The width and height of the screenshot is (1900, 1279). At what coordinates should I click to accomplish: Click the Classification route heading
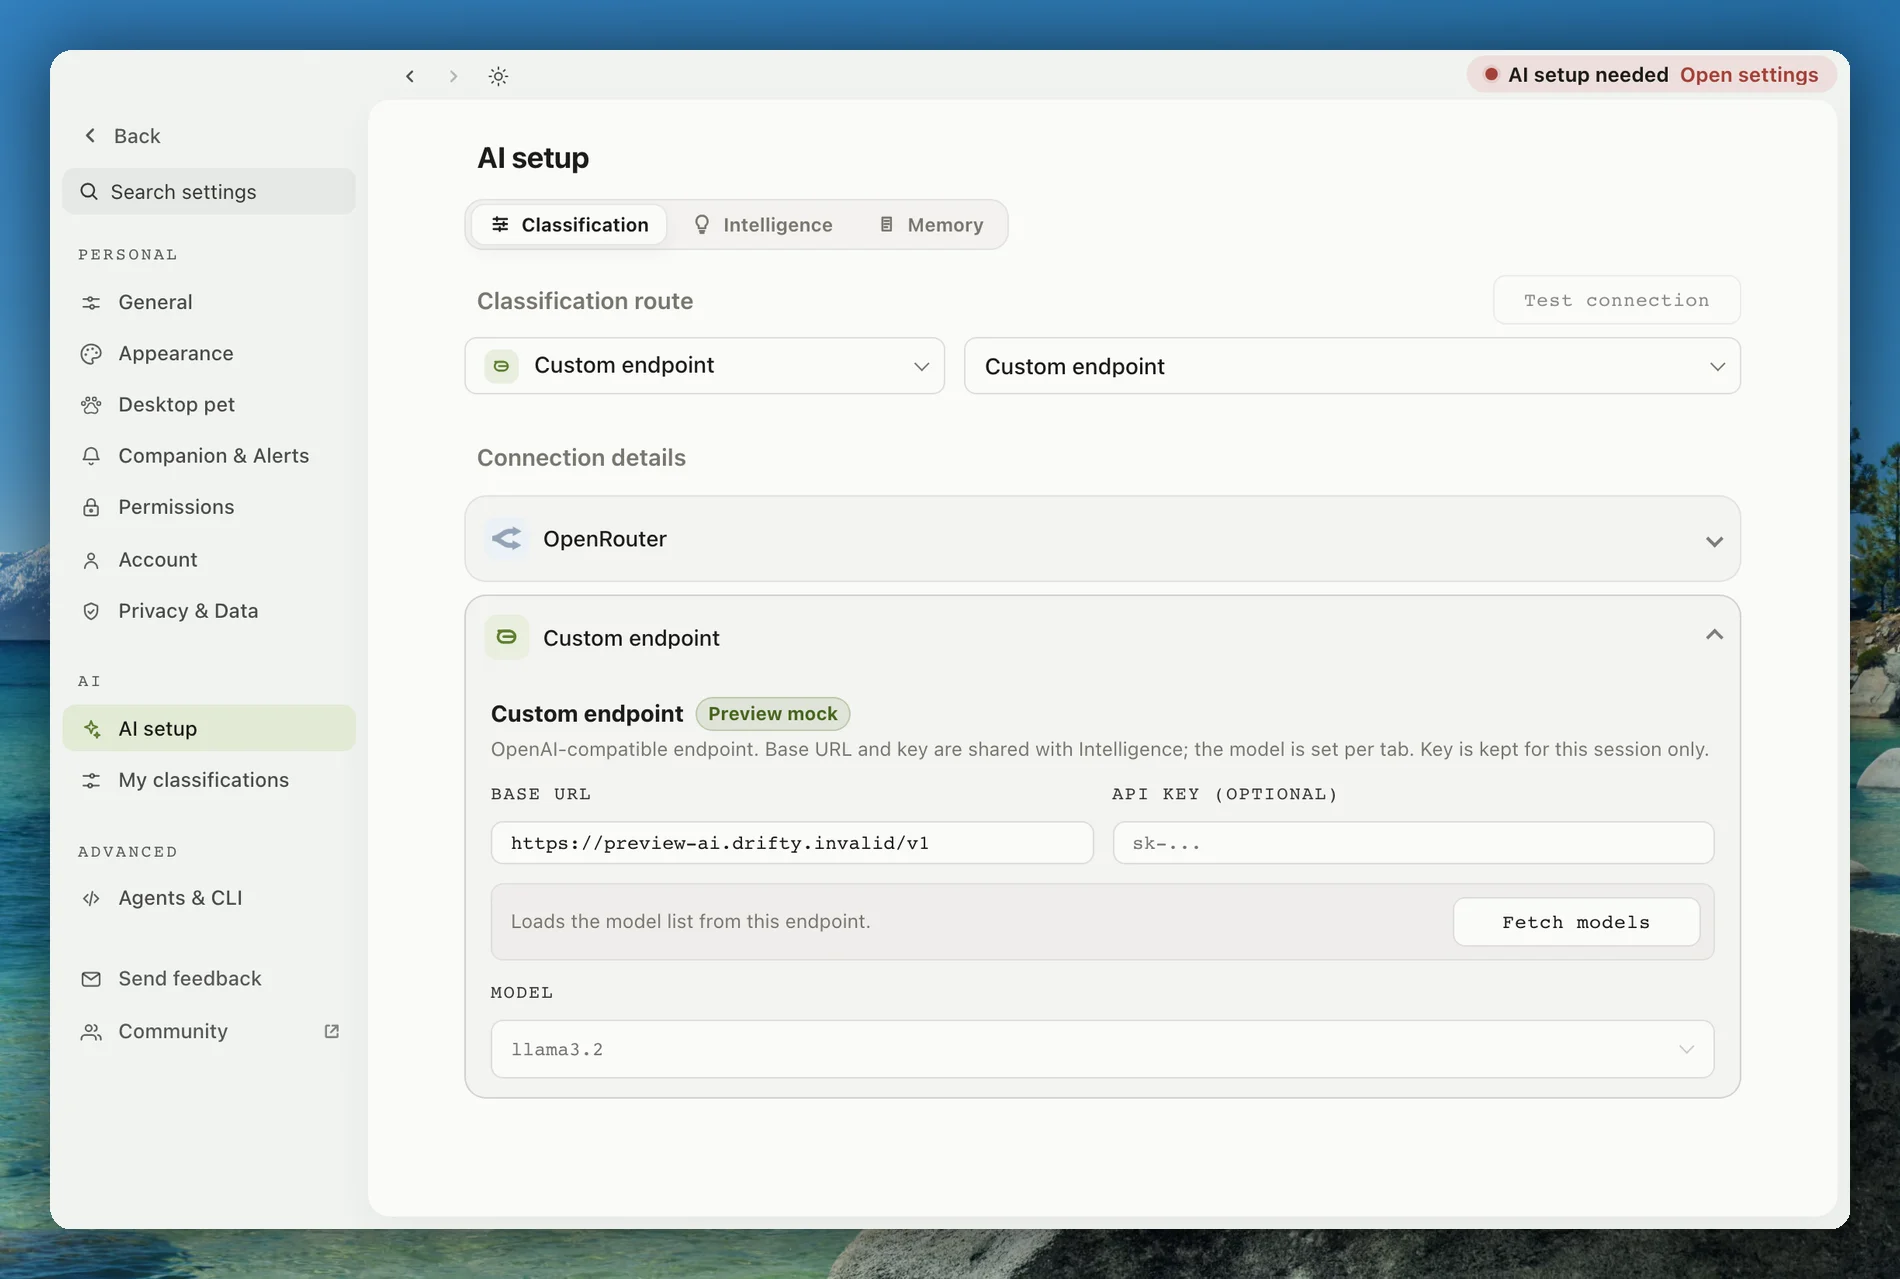coord(585,301)
